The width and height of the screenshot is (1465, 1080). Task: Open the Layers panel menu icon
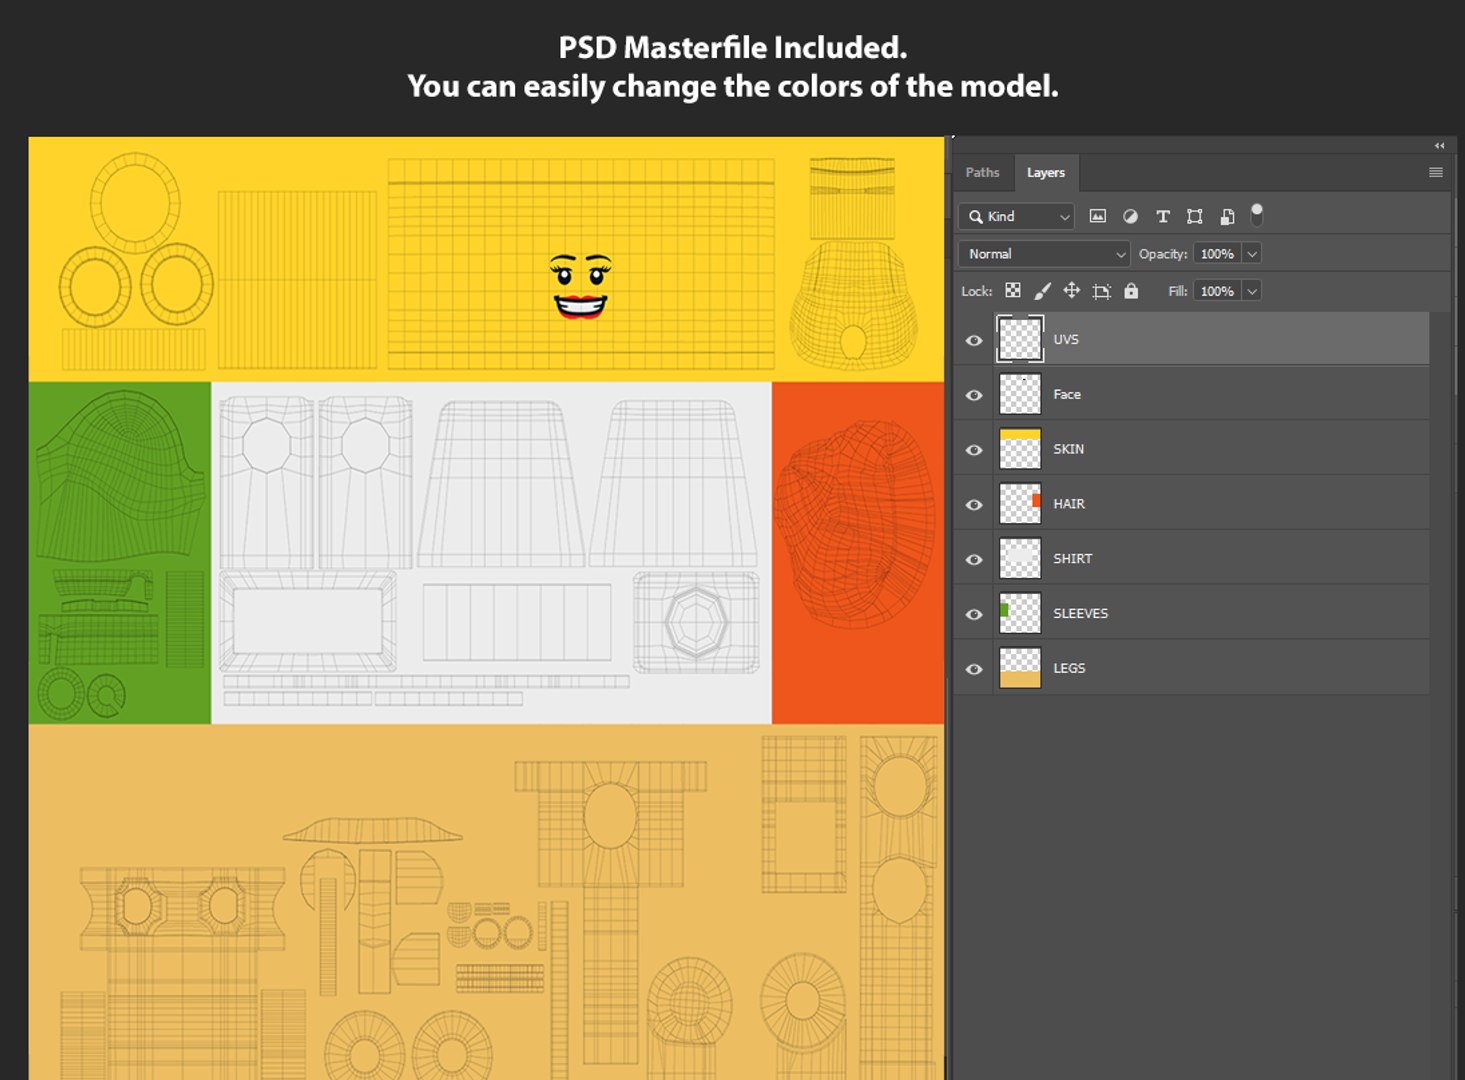pos(1436,172)
